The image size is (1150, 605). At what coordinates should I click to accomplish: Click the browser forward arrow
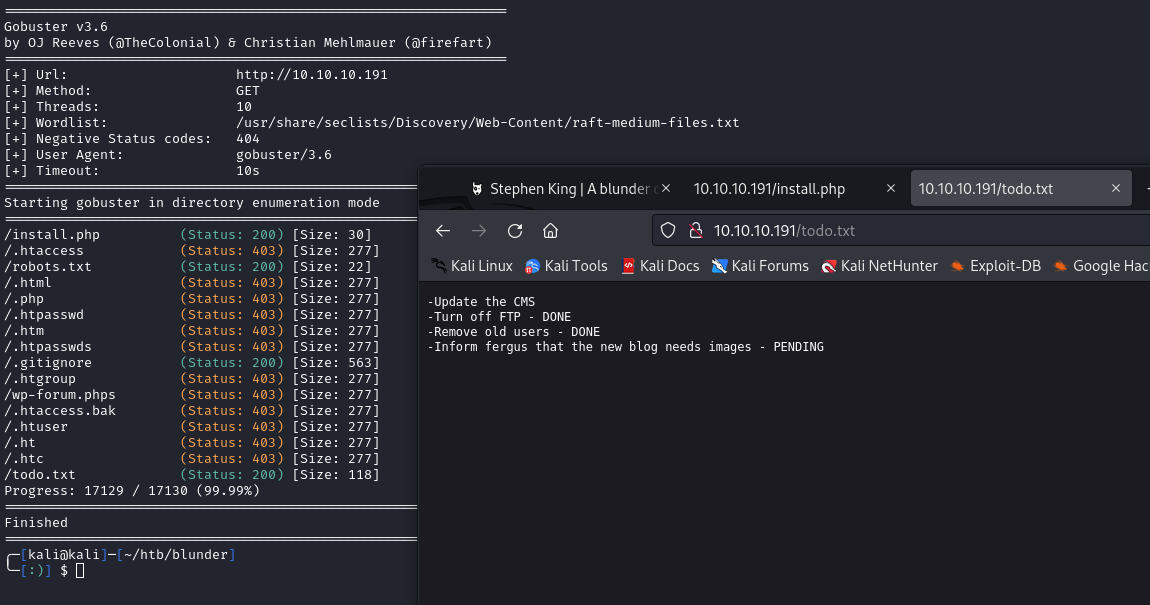pyautogui.click(x=479, y=231)
